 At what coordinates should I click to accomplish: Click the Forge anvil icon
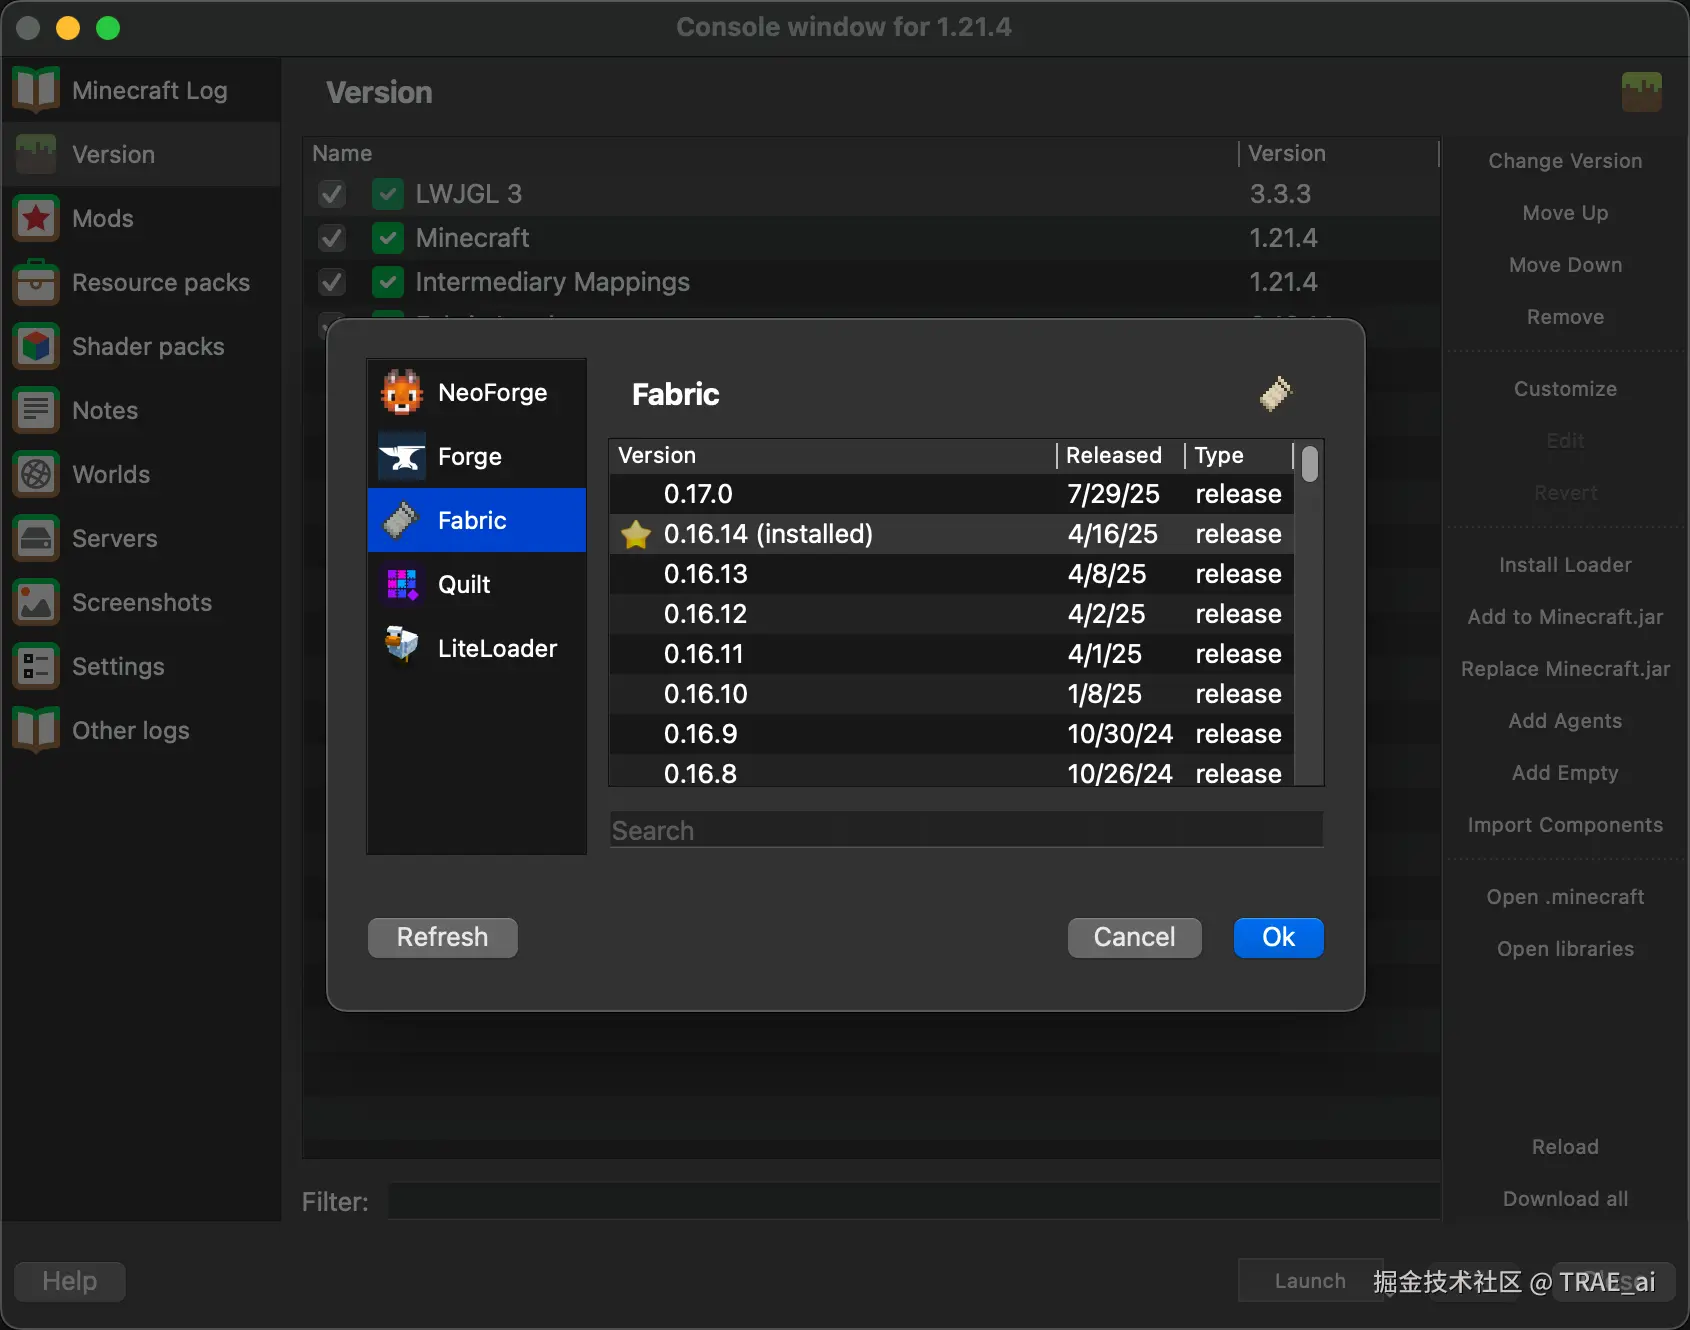(x=402, y=456)
